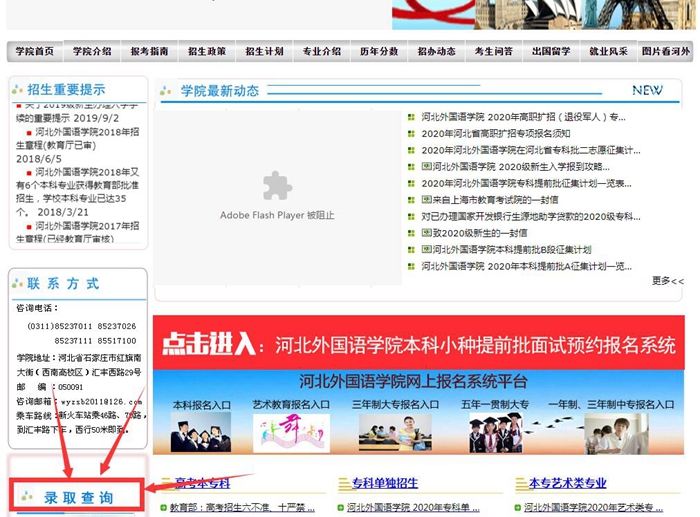Screen dimensions: 700x517
Task: Click the 图 picture icon before 来自上海市教育考试院
Action: [x=426, y=199]
